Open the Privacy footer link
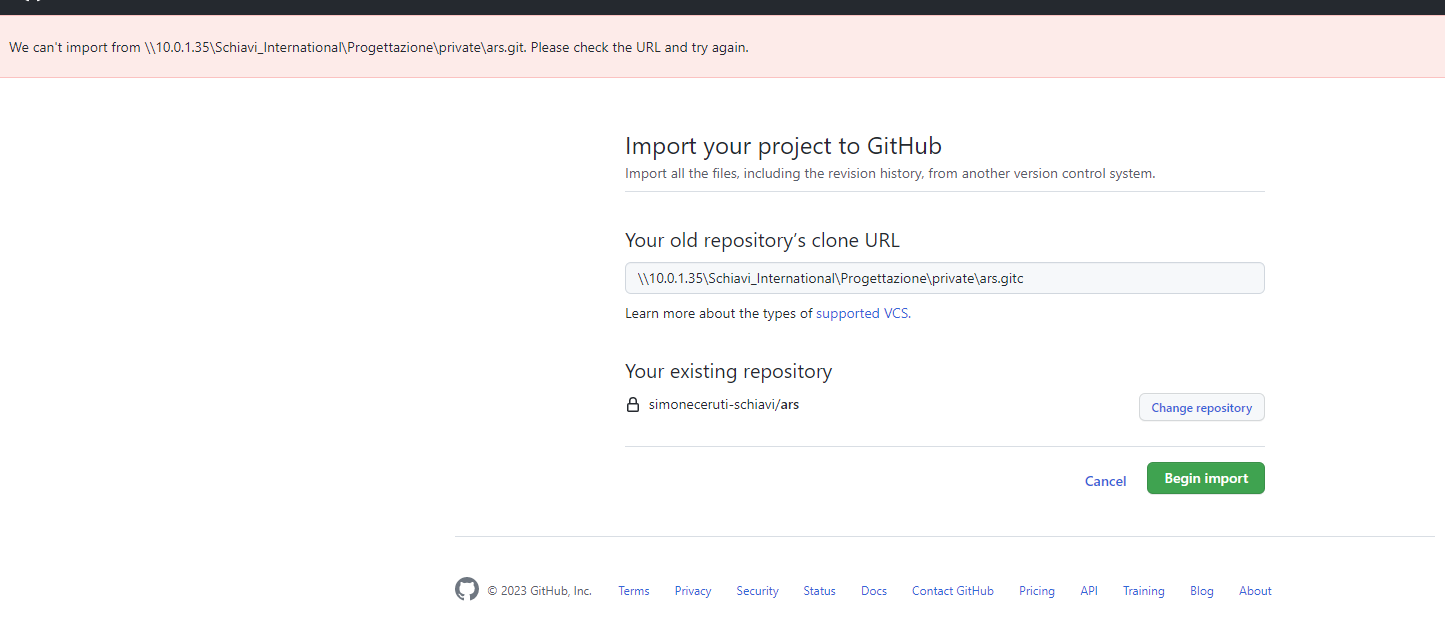 (x=693, y=591)
